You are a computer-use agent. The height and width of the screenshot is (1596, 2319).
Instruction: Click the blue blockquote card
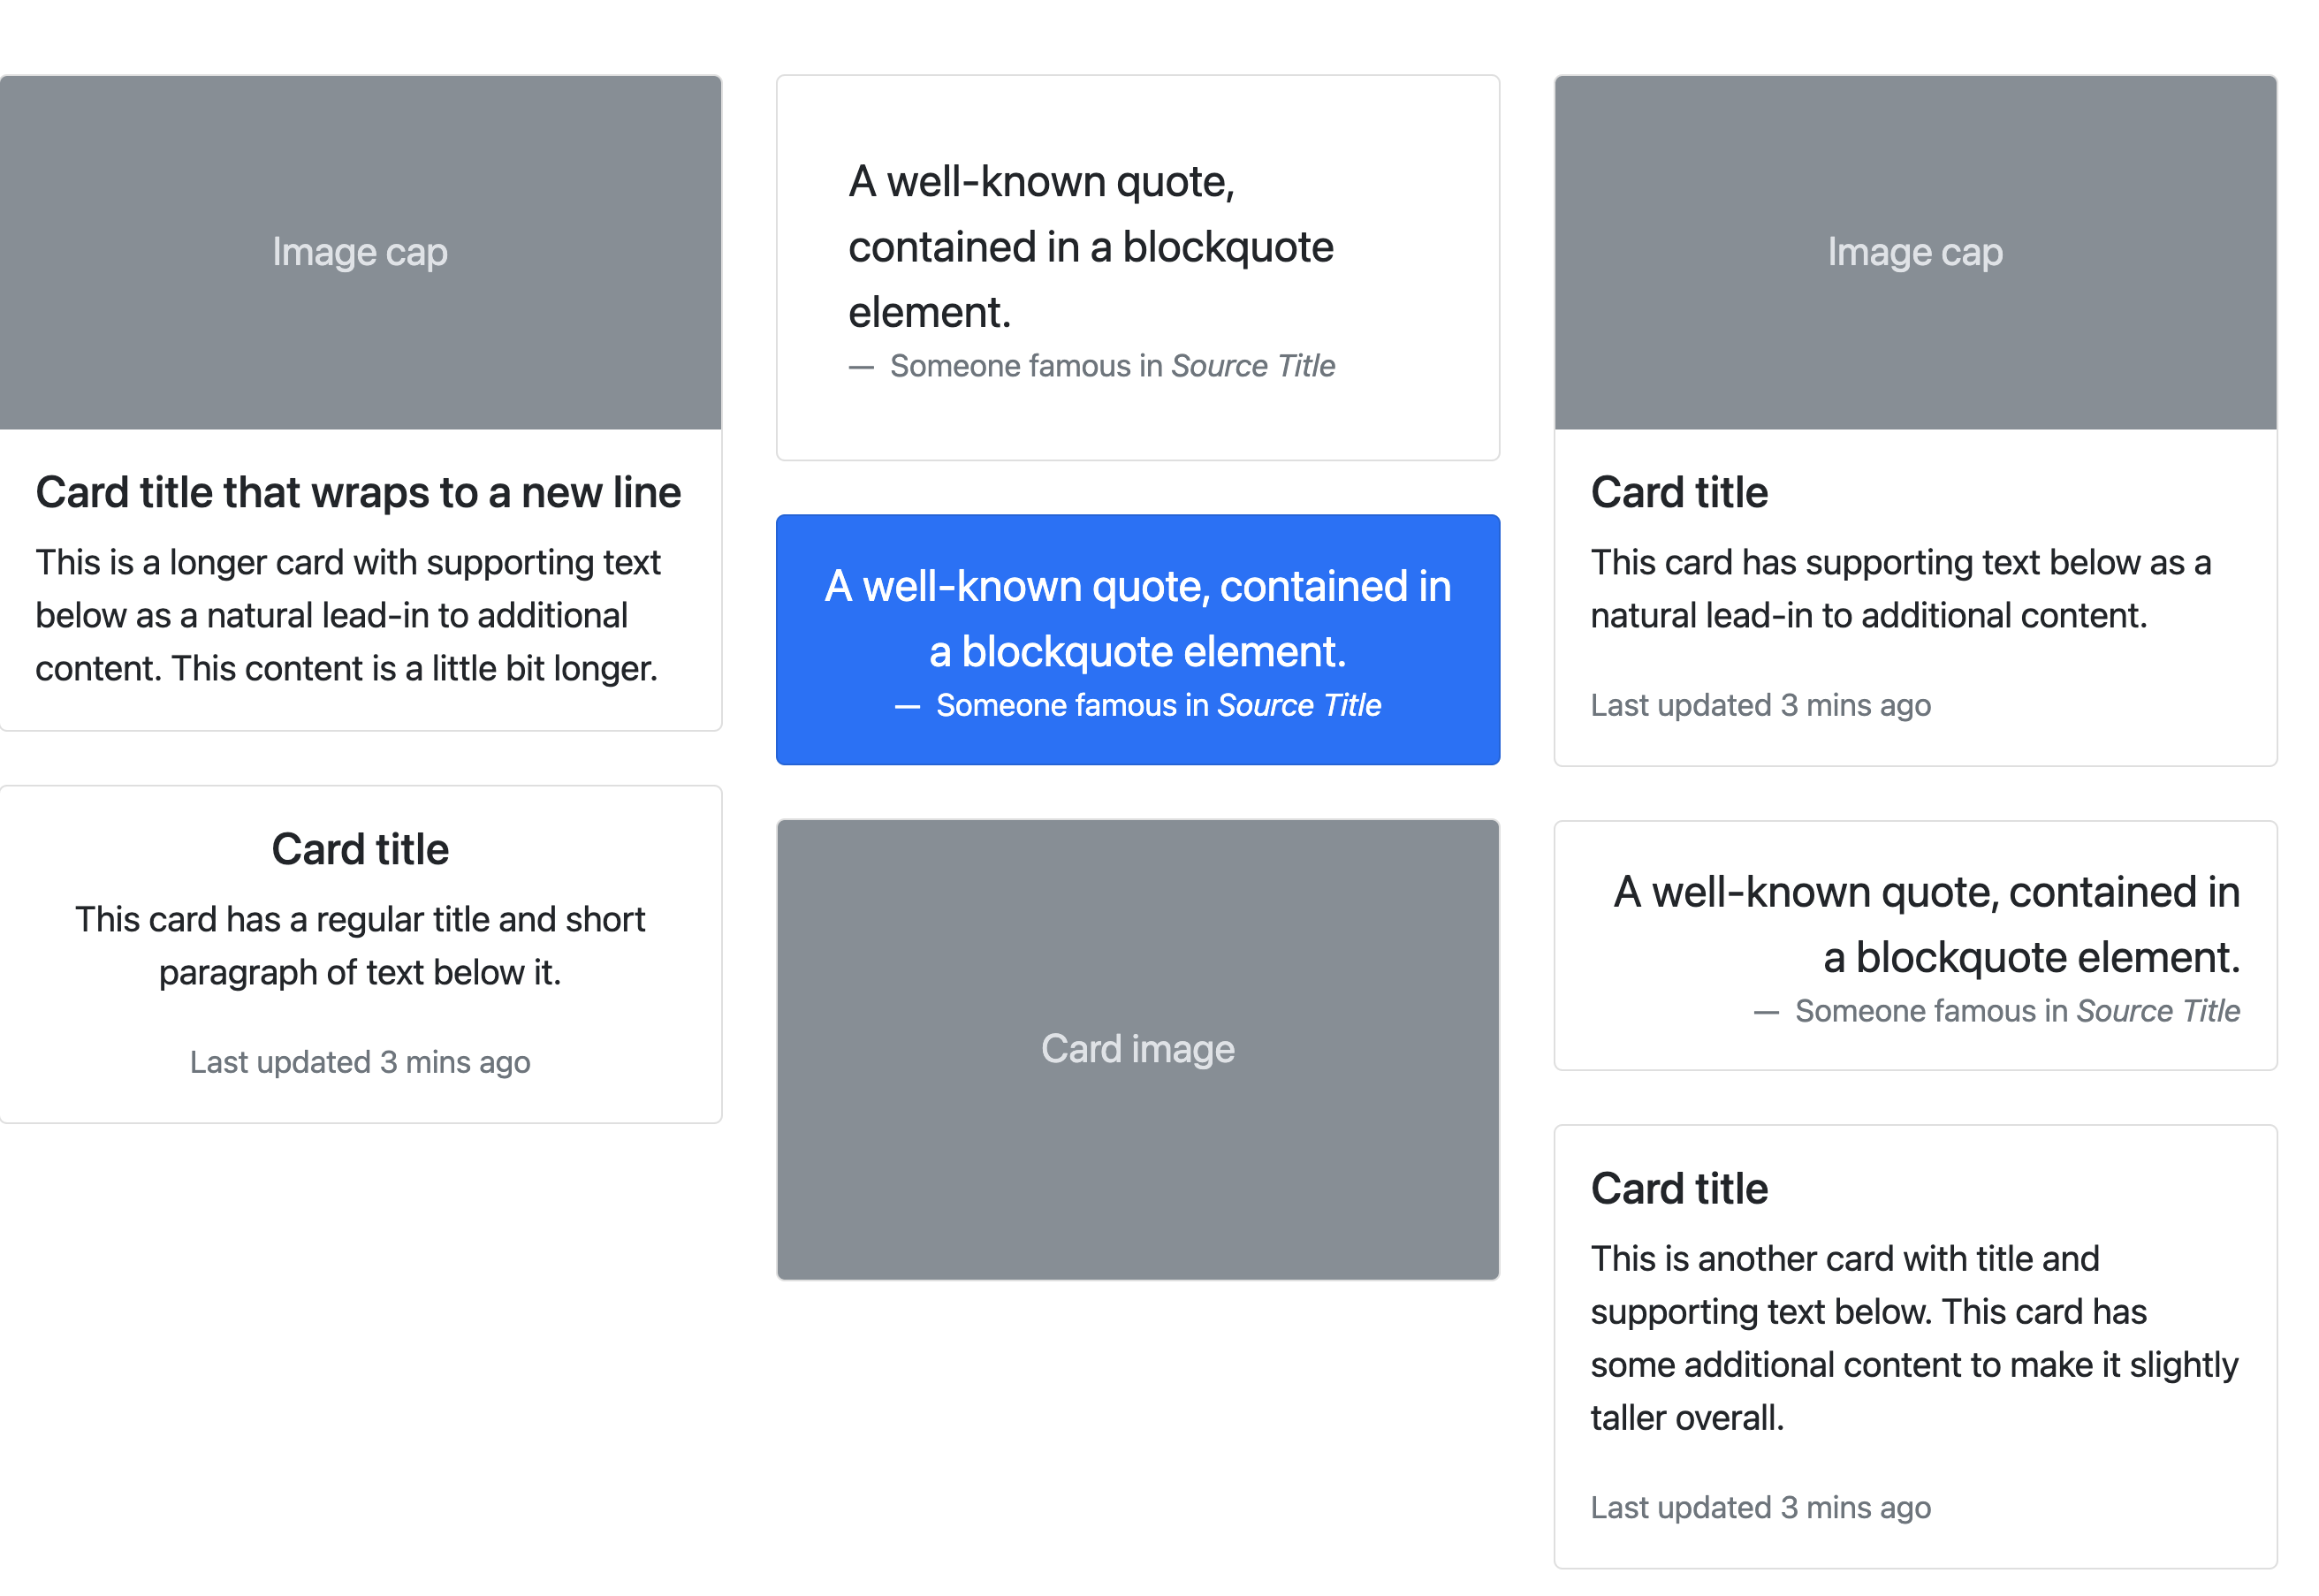pos(1138,640)
